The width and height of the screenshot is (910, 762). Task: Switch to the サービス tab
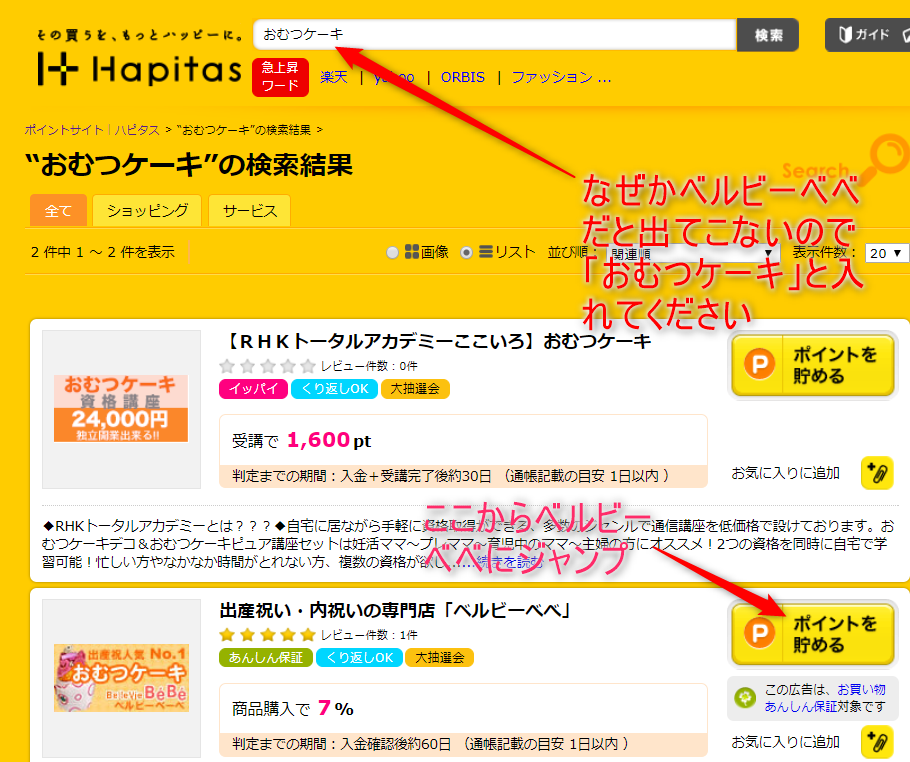point(250,210)
